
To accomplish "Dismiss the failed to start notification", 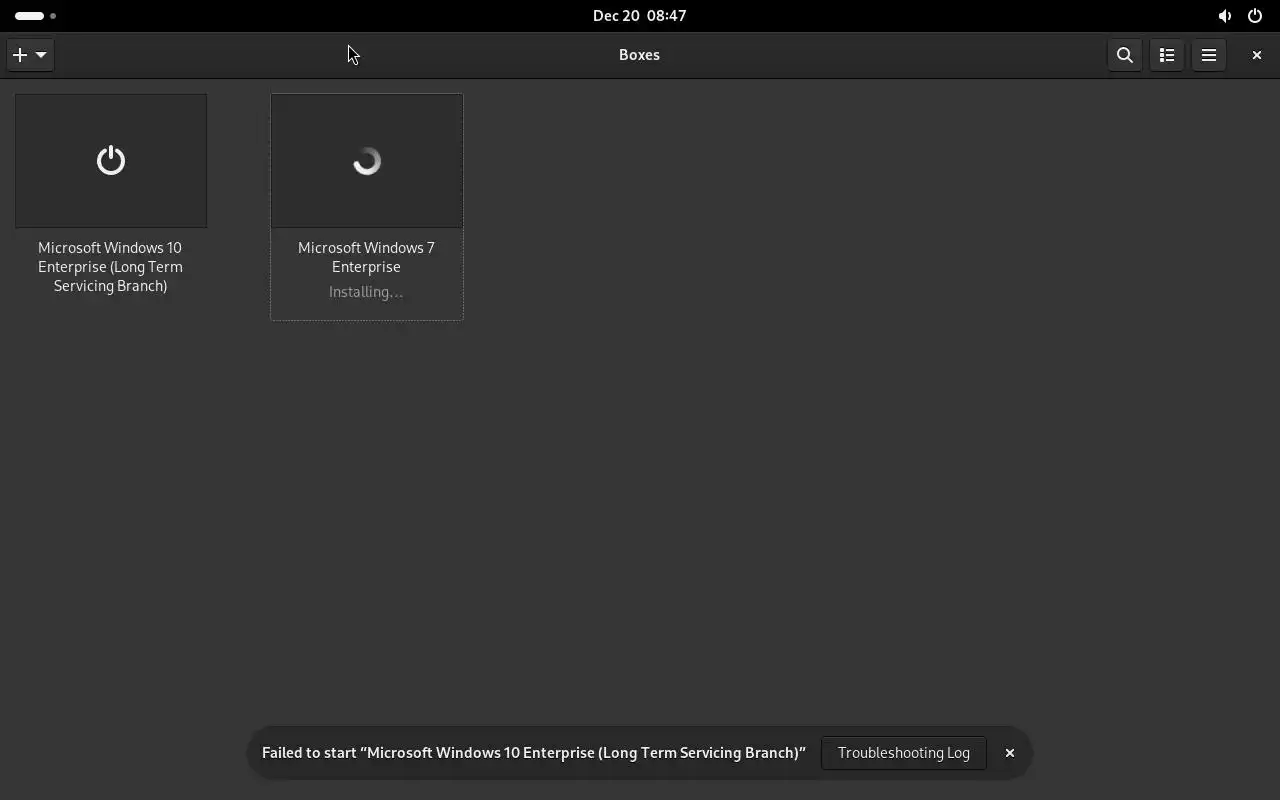I will (x=1010, y=753).
